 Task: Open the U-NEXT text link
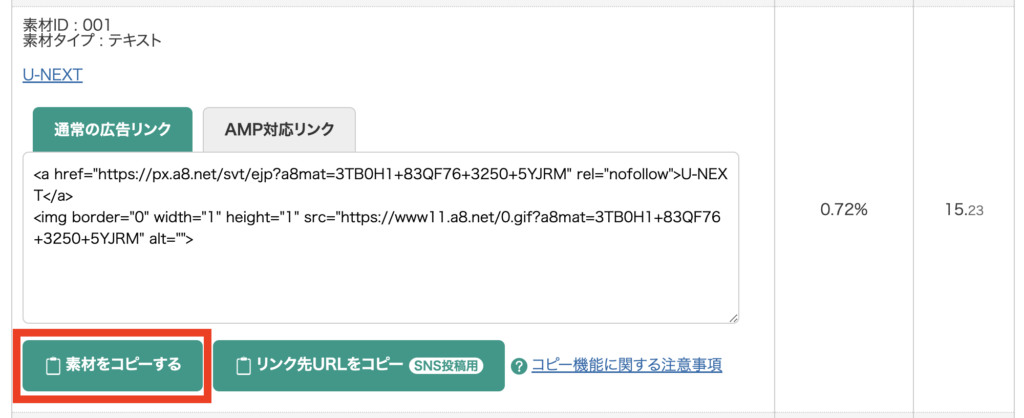coord(53,75)
